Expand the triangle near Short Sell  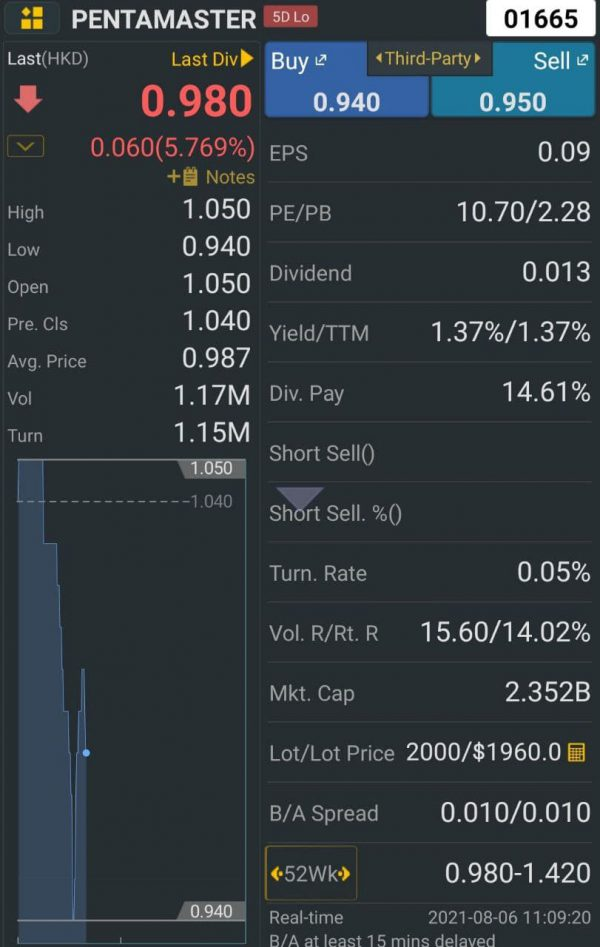300,498
